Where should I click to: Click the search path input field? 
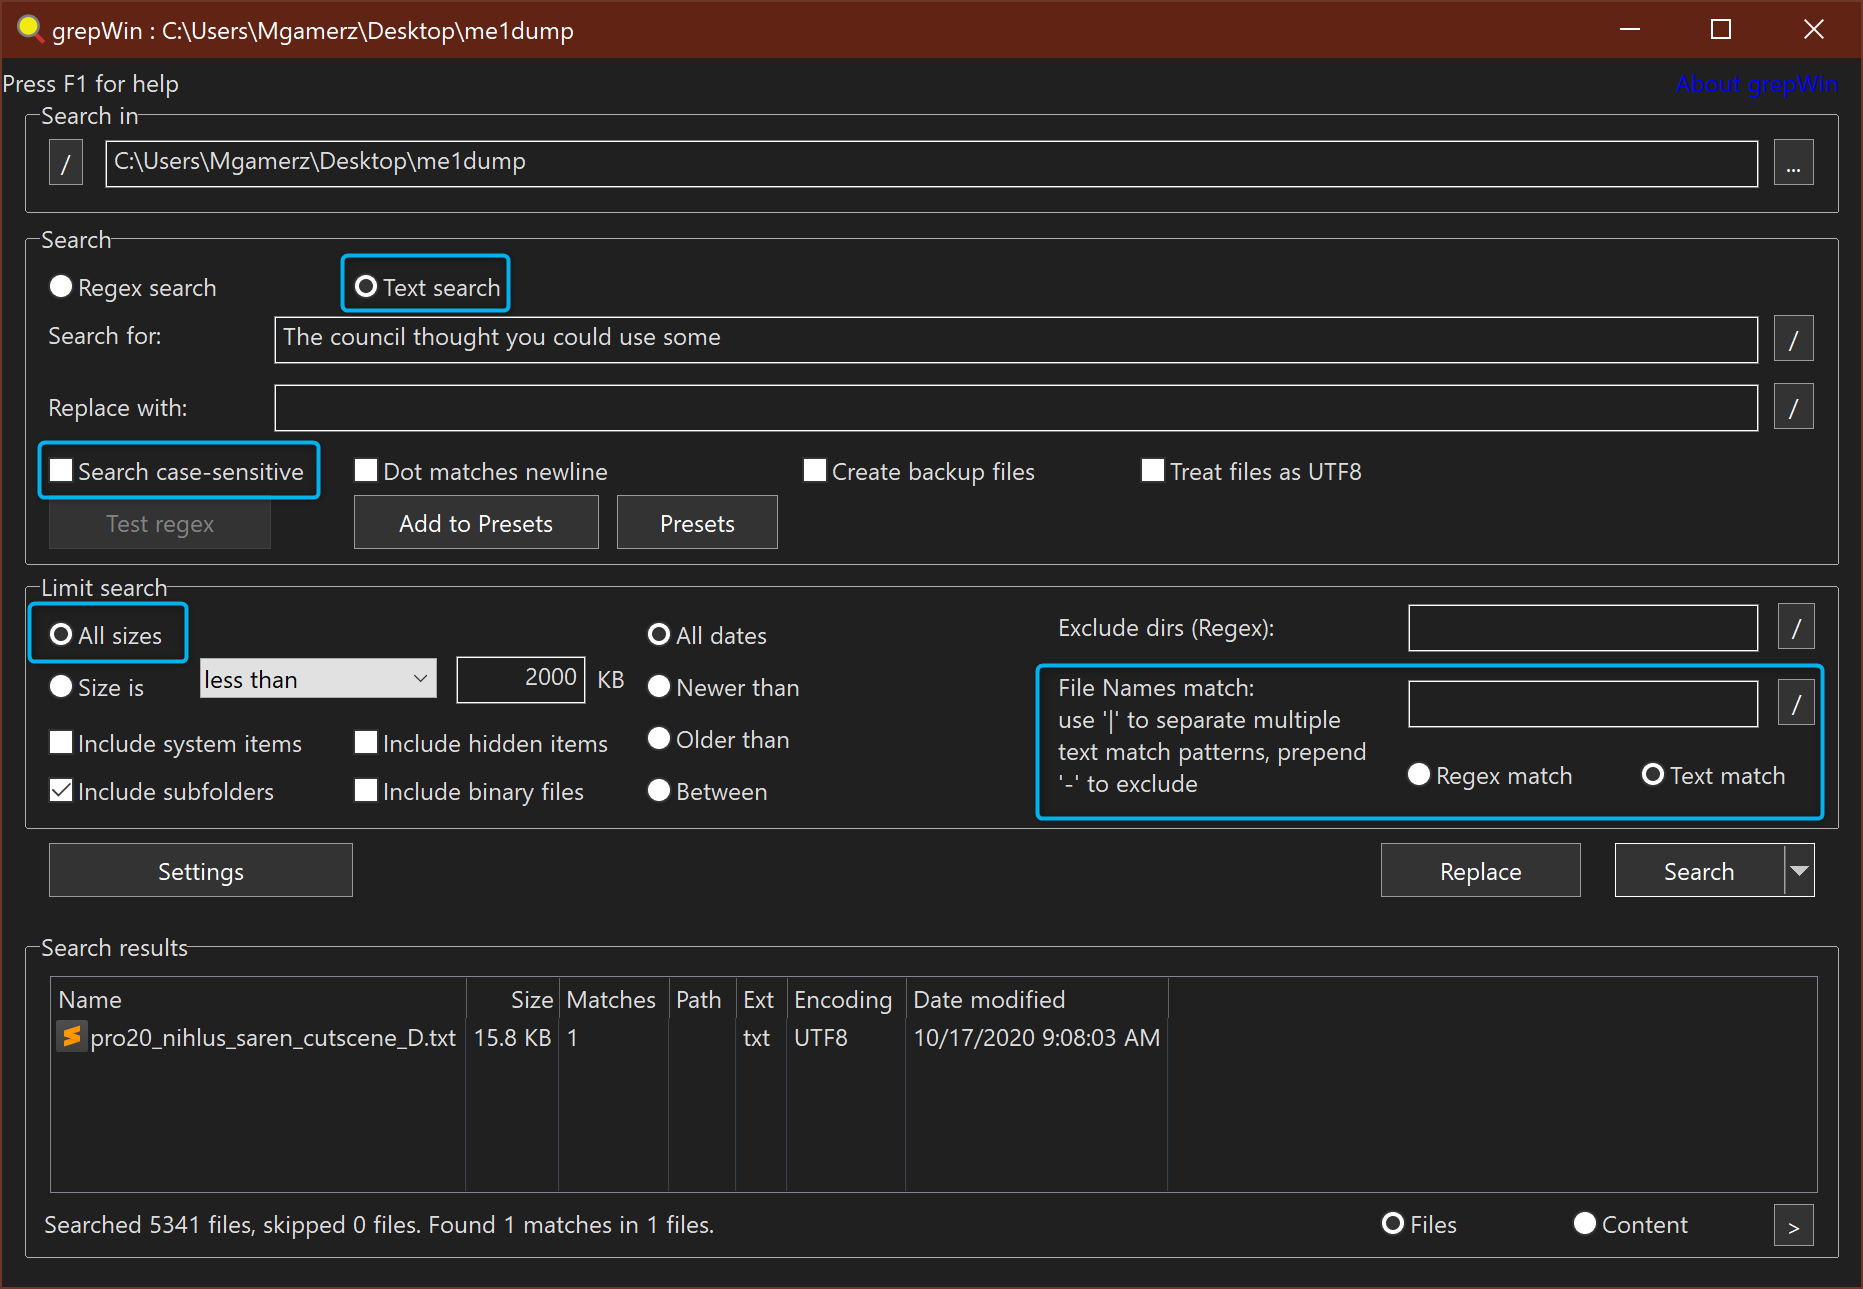coord(931,163)
